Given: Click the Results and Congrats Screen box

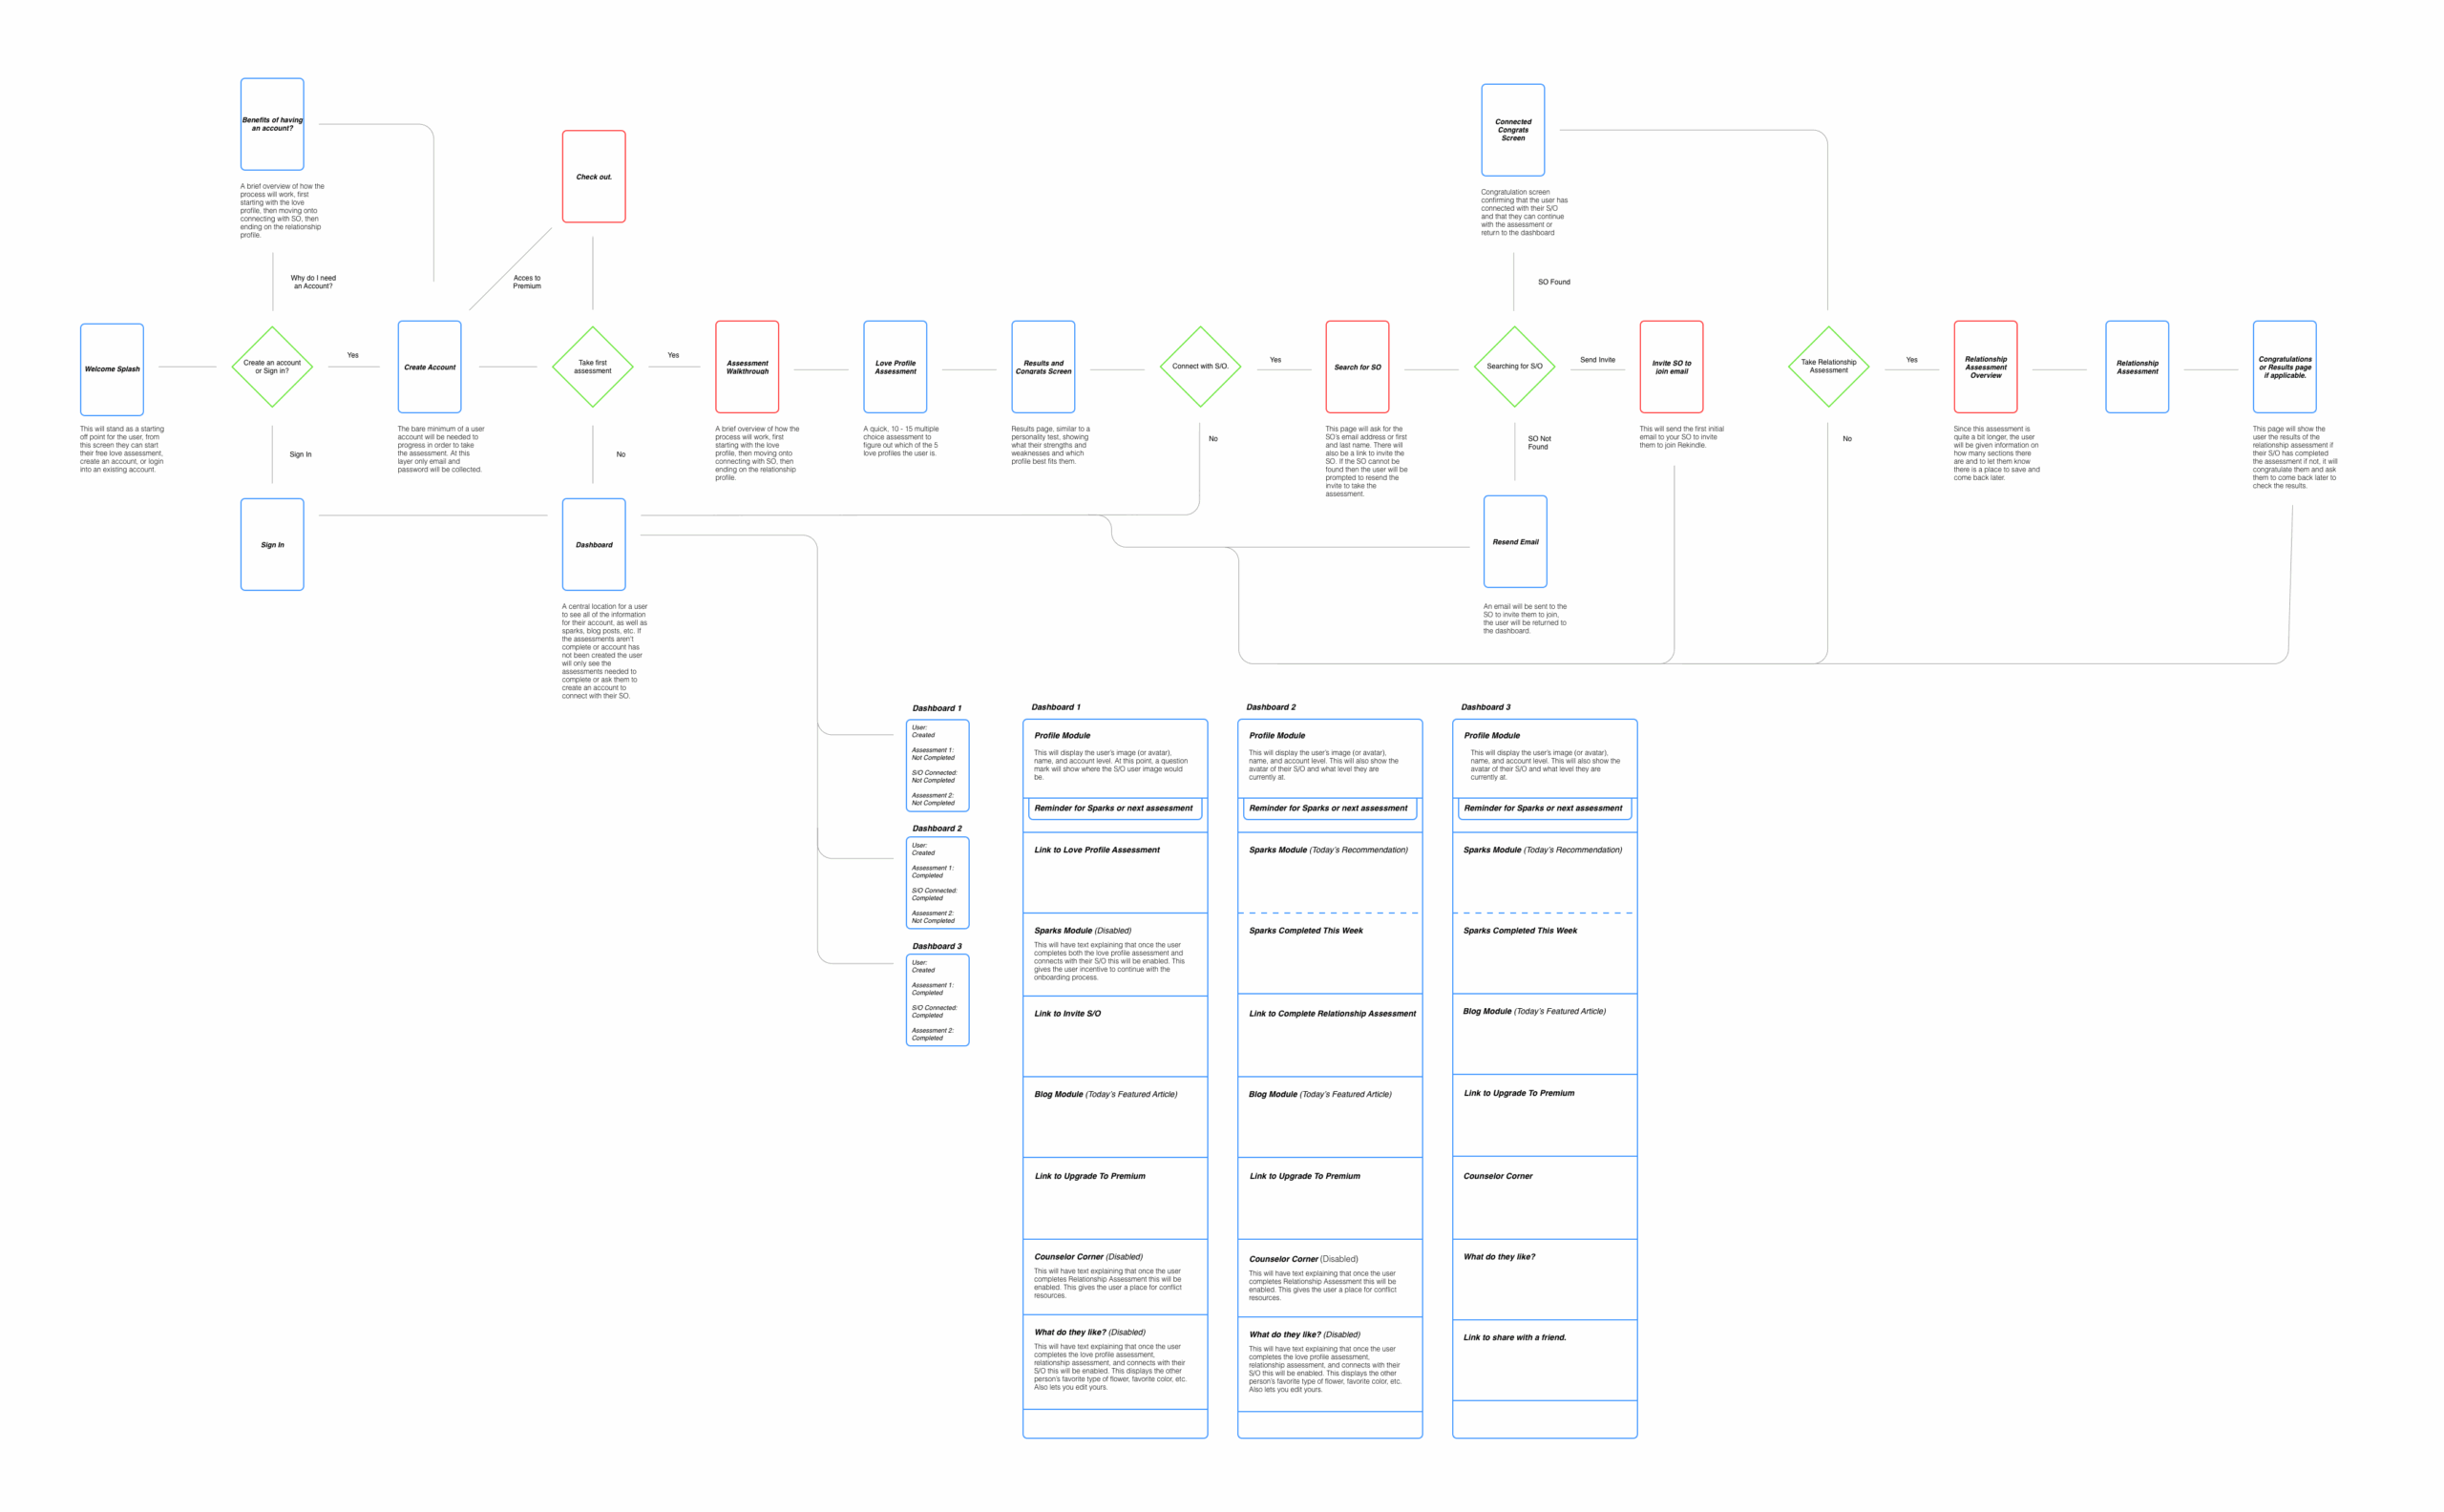Looking at the screenshot, I should (1043, 367).
